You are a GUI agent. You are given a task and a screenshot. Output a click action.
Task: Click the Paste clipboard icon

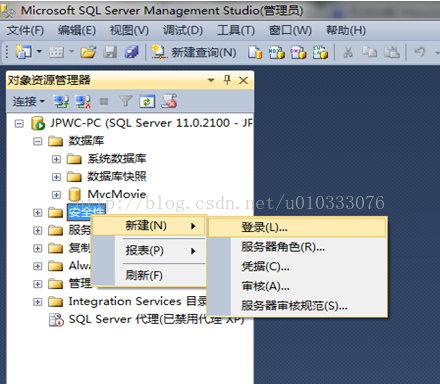pos(392,52)
